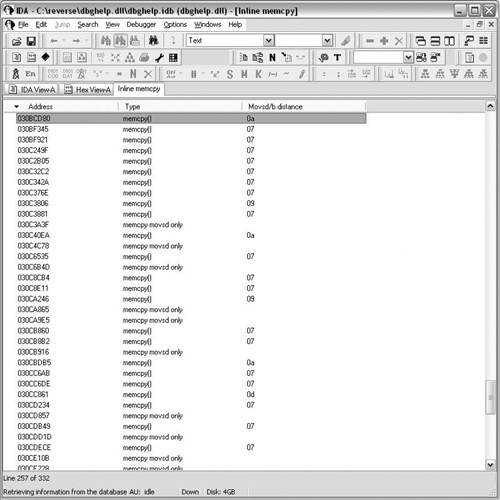500x500 pixels.
Task: Click the K icon in third toolbar
Action: tap(258, 74)
